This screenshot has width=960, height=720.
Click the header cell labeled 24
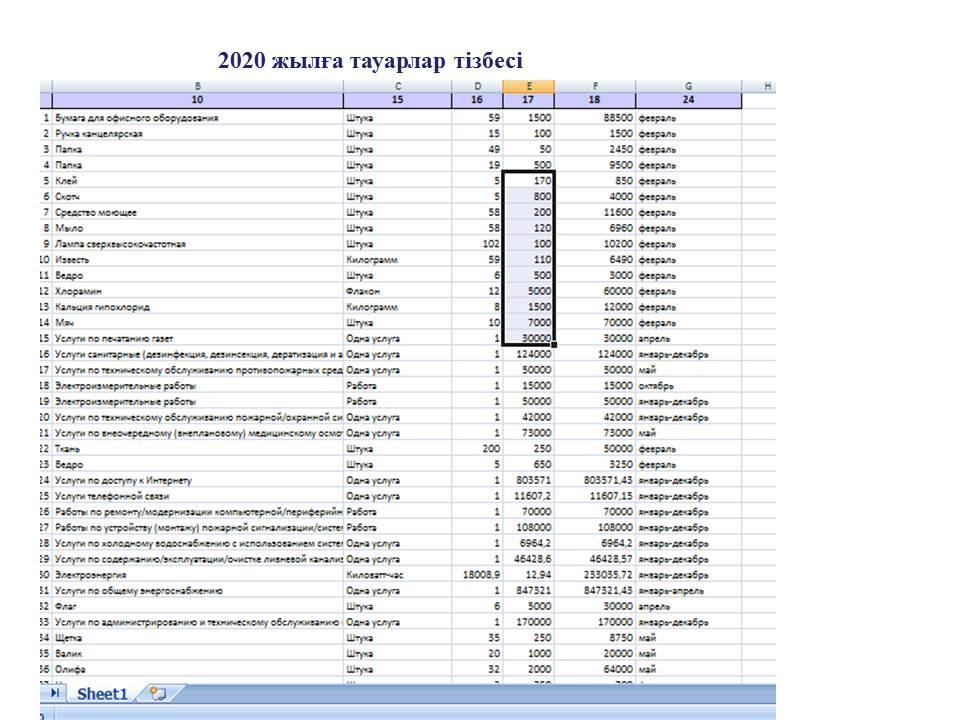click(688, 100)
